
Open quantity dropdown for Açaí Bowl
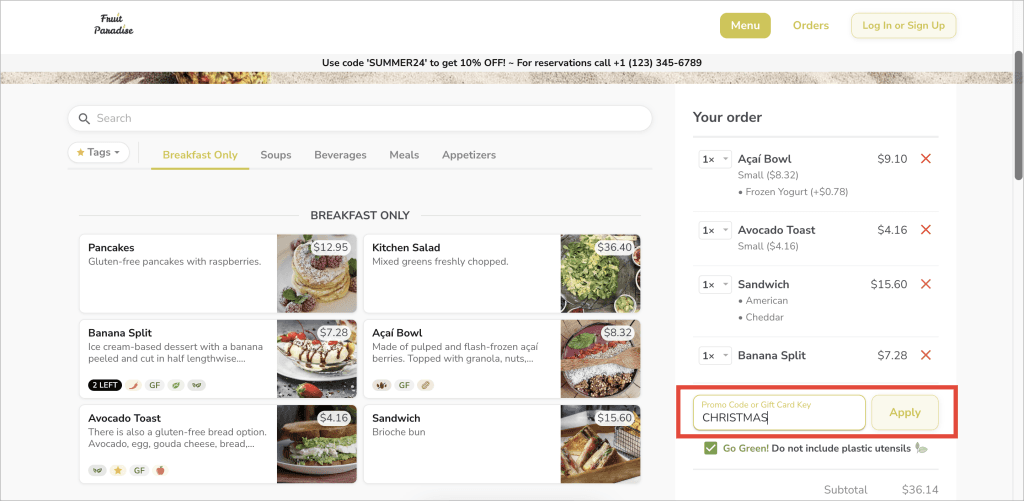[x=714, y=159]
